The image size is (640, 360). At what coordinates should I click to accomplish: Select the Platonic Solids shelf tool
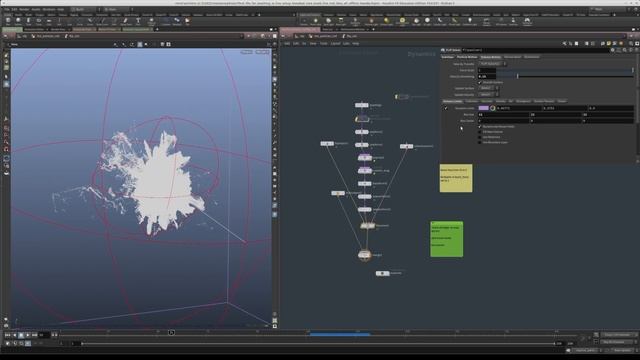pyautogui.click(x=151, y=21)
